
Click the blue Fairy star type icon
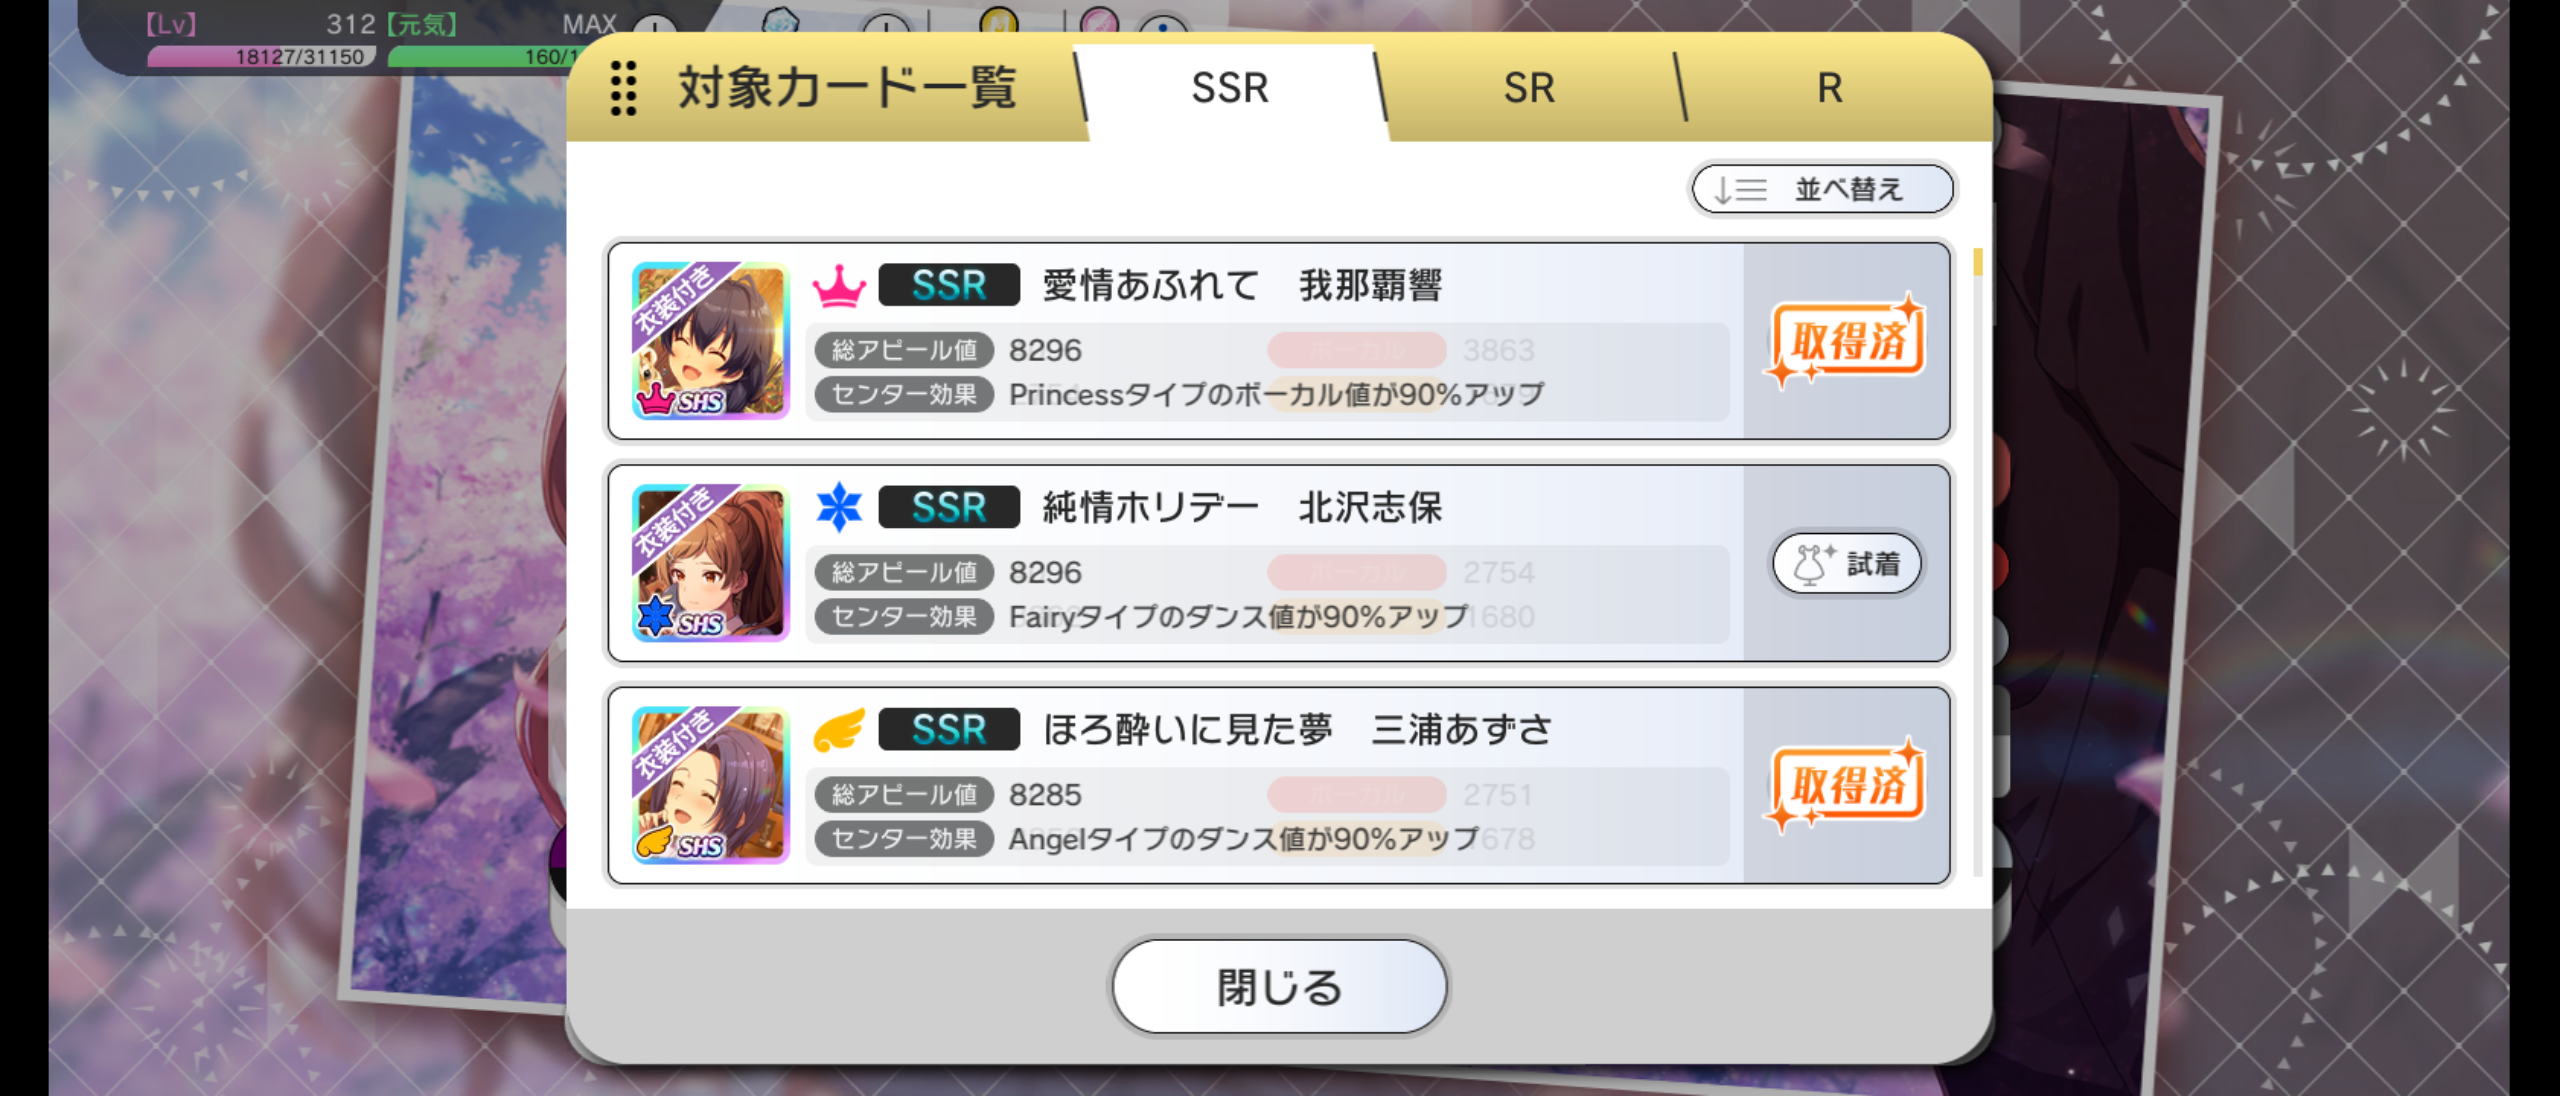[838, 507]
